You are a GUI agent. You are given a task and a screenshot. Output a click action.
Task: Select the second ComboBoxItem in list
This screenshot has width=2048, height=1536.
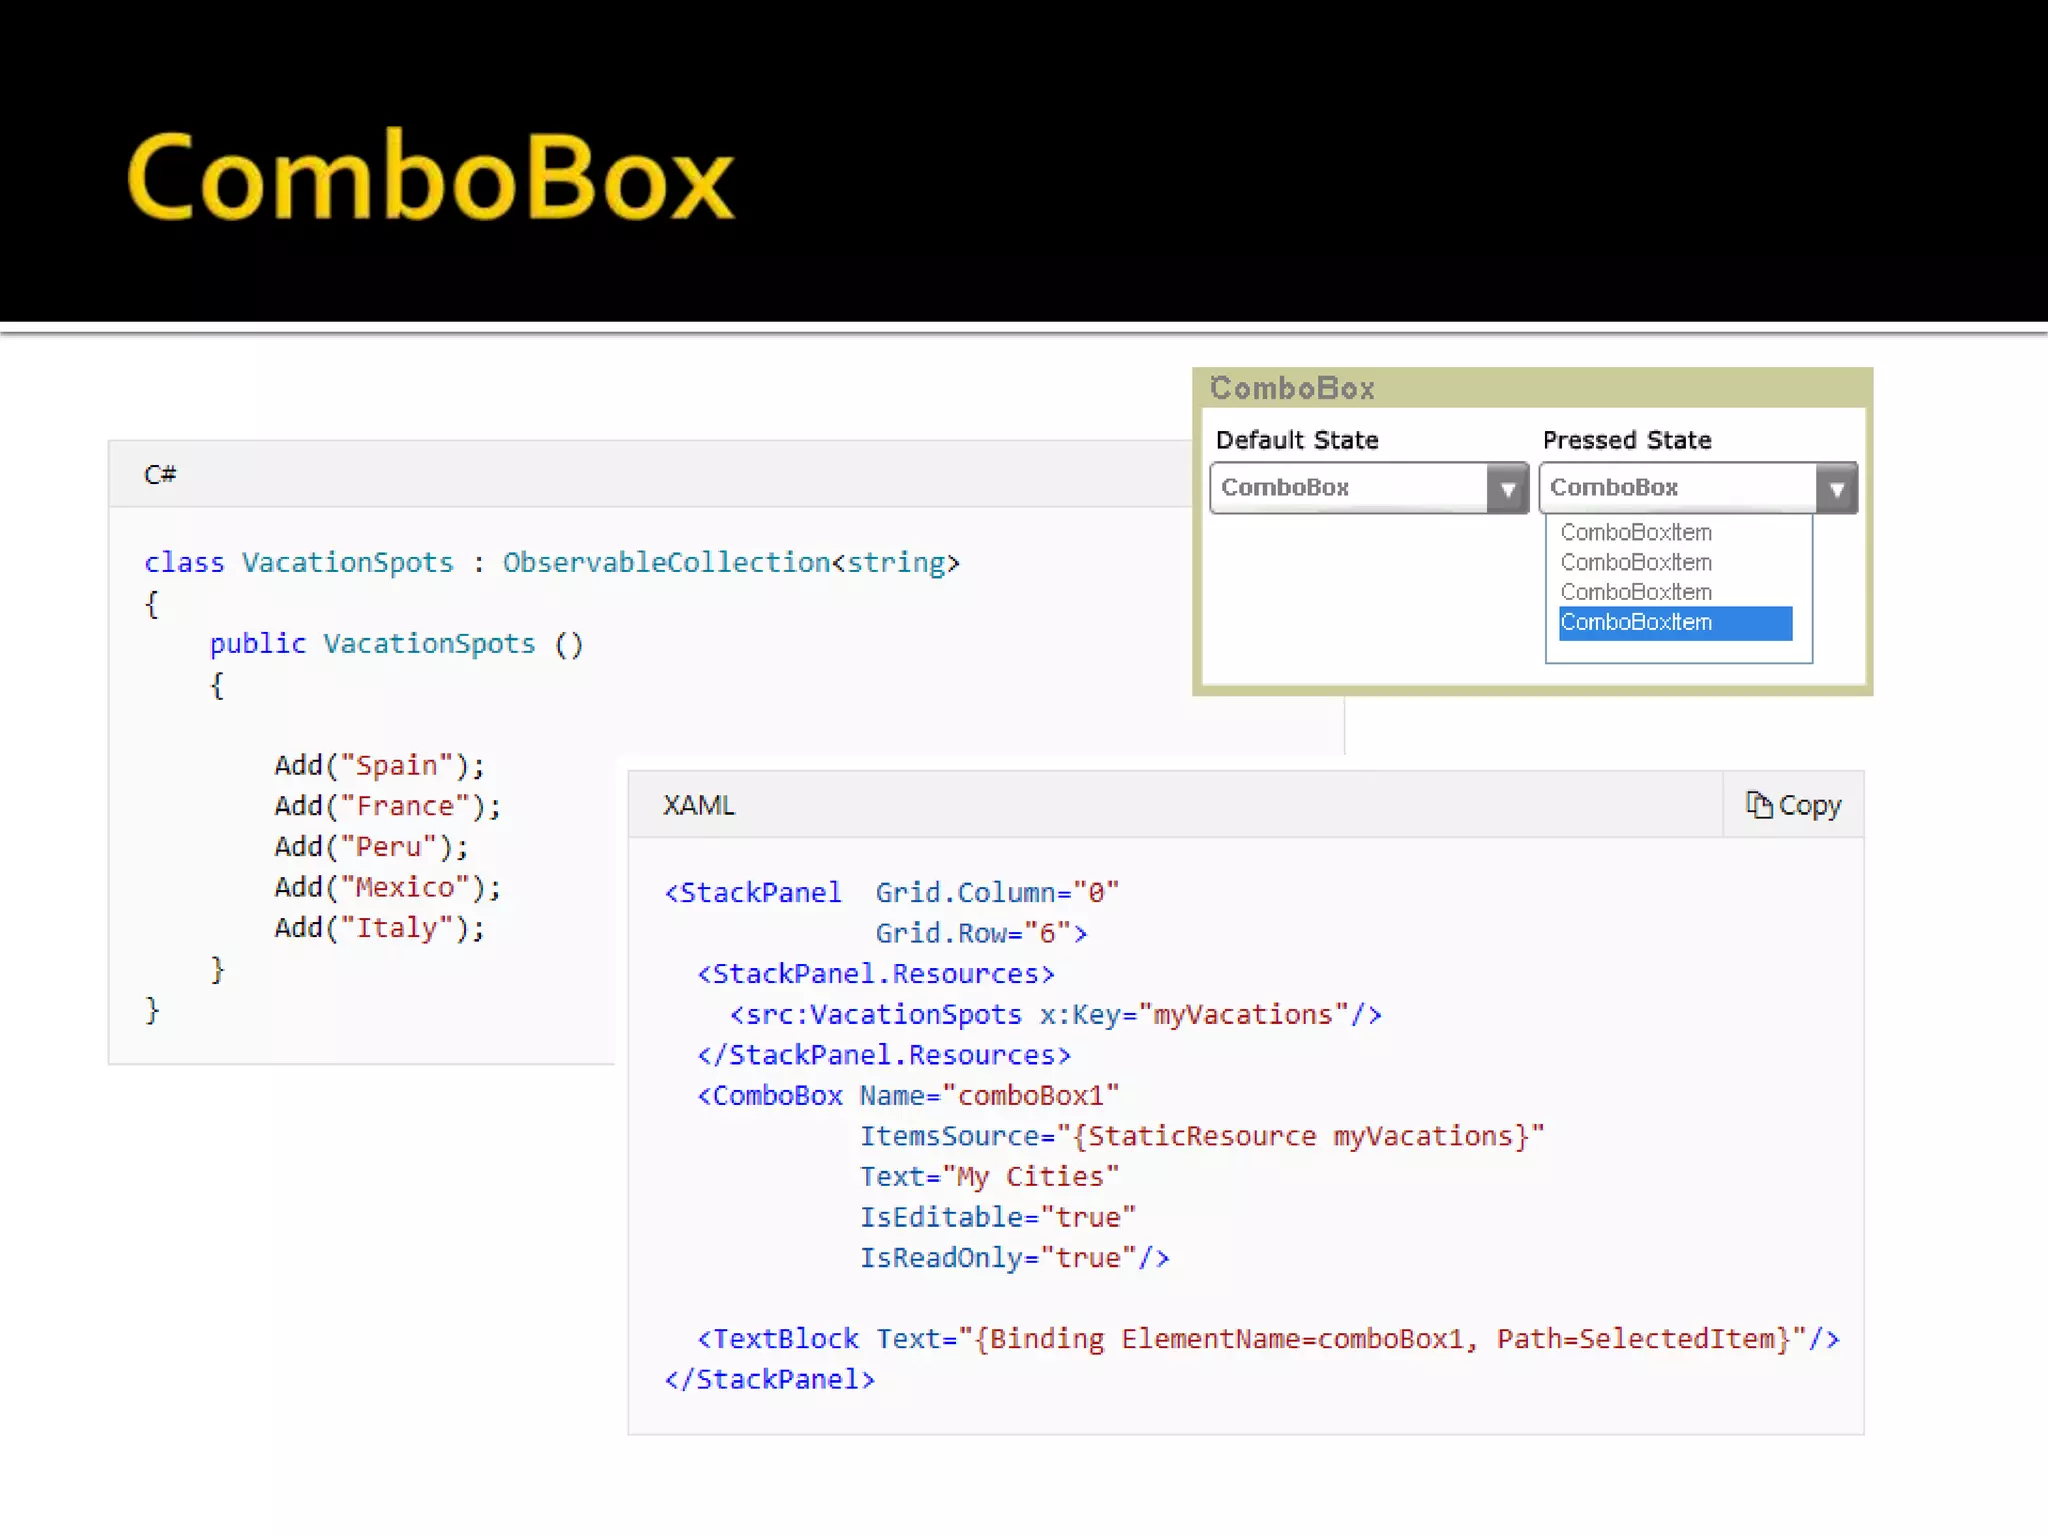pos(1636,562)
